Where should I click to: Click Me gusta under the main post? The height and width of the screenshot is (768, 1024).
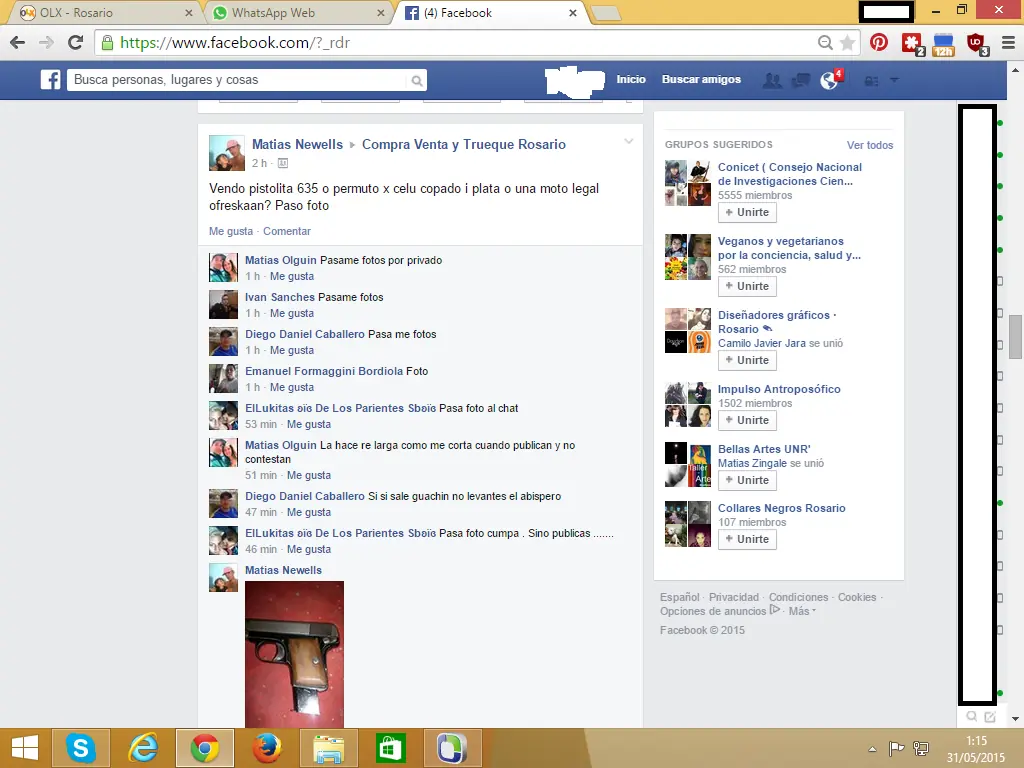tap(231, 231)
